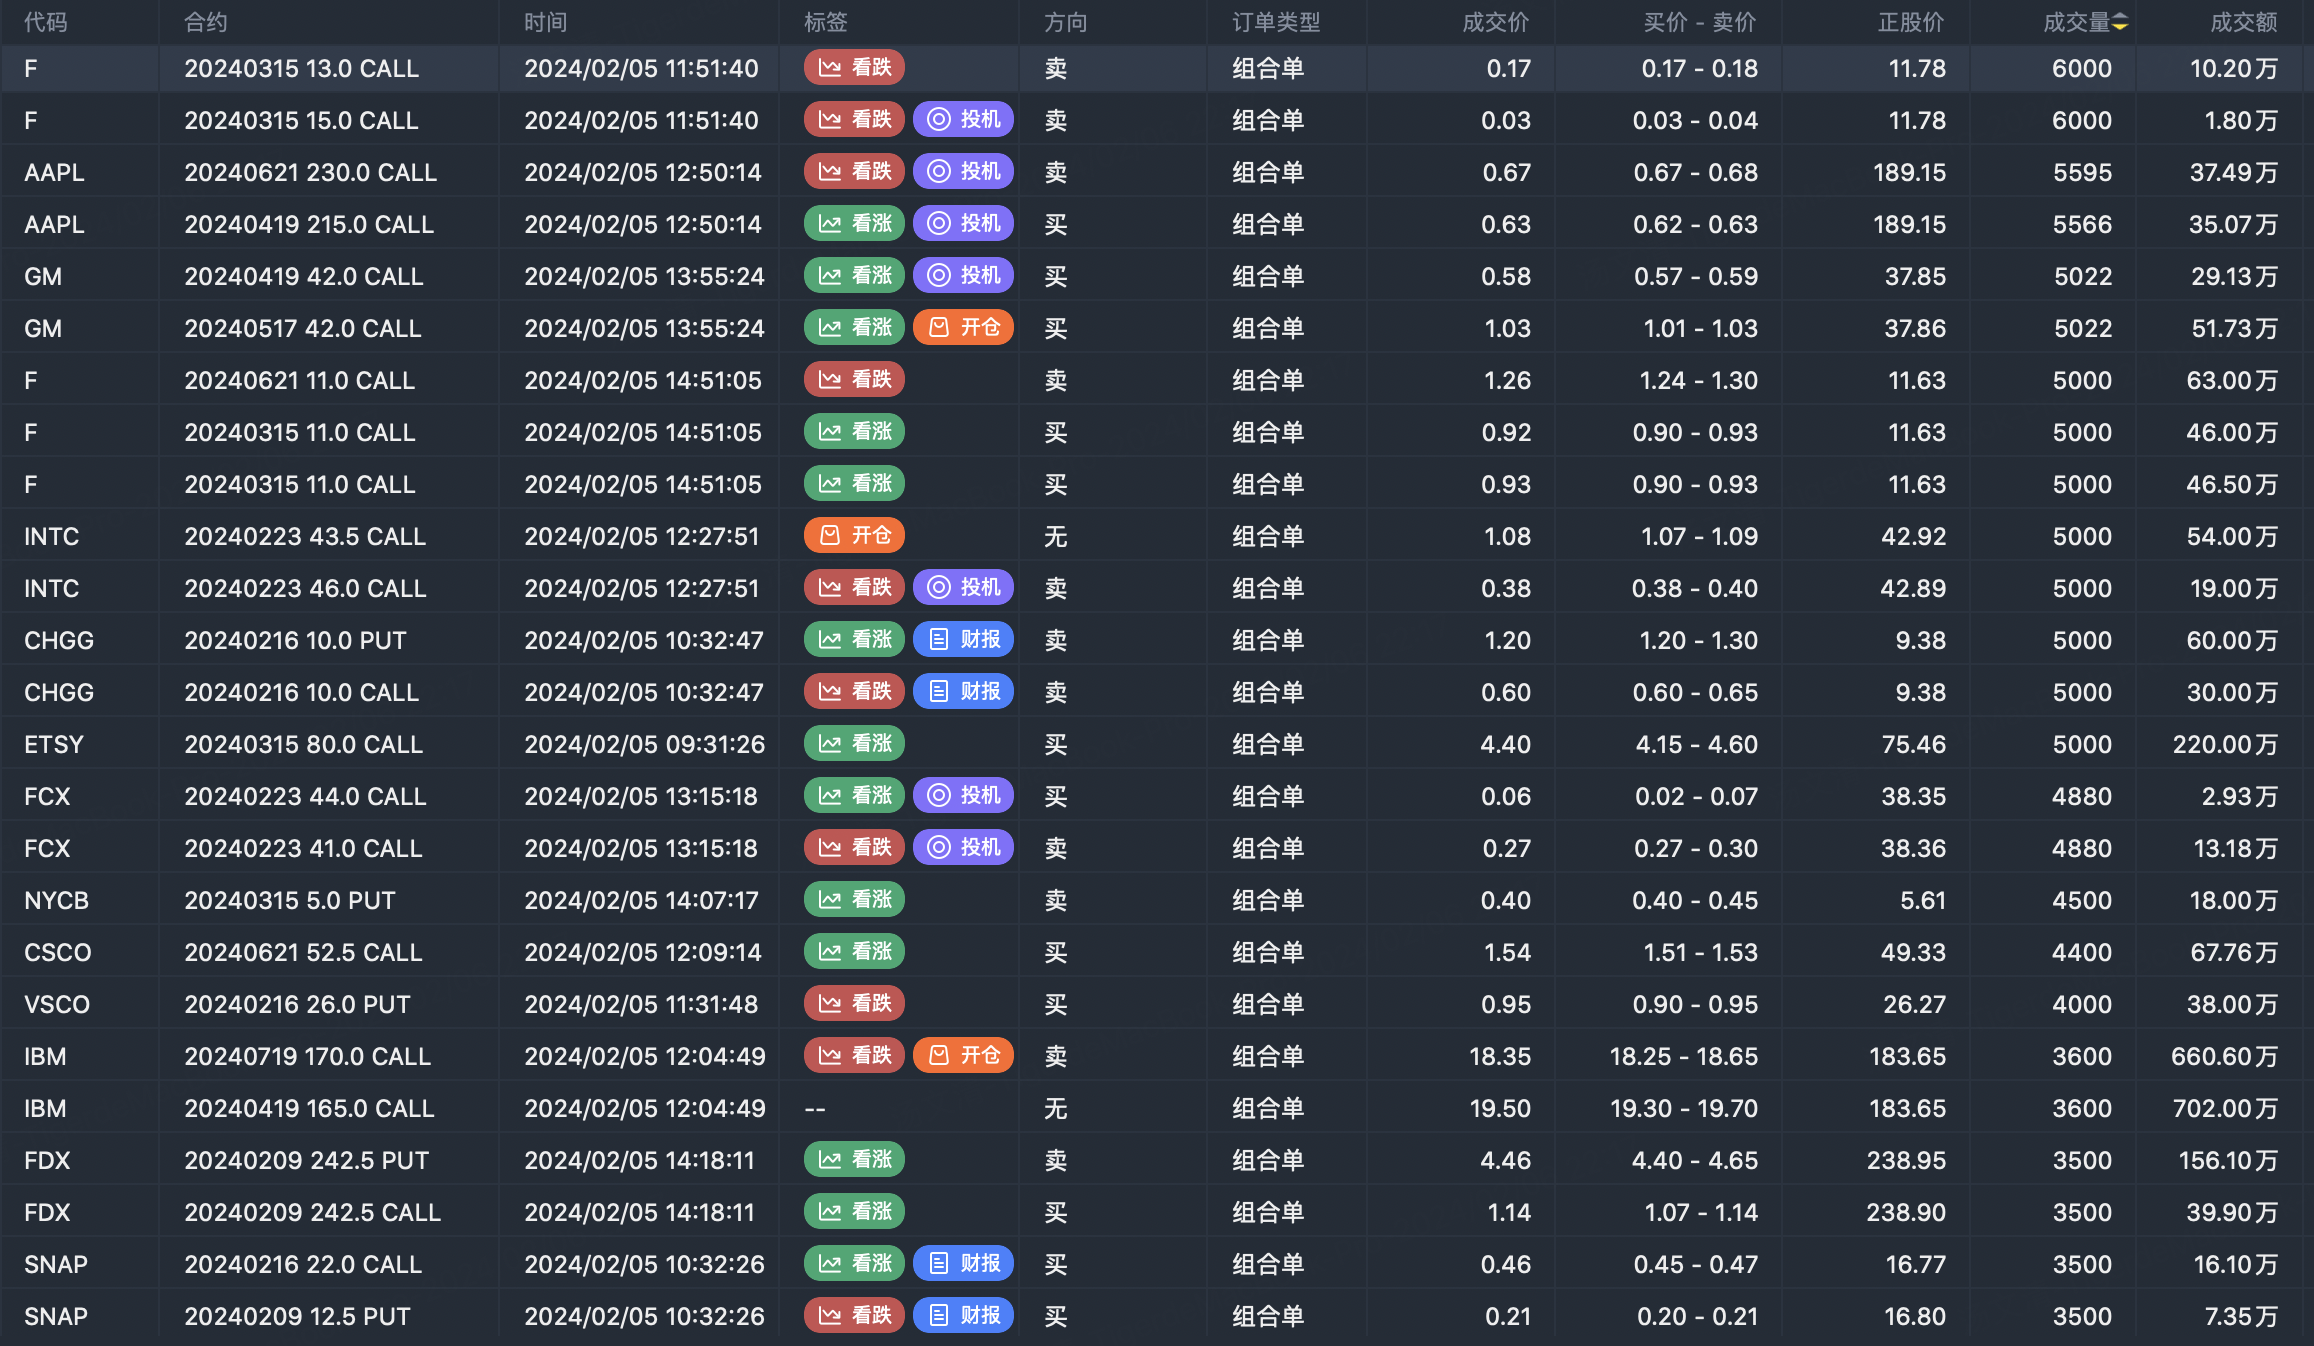Click 开仓 tag on GM 20240517 row

click(x=963, y=328)
